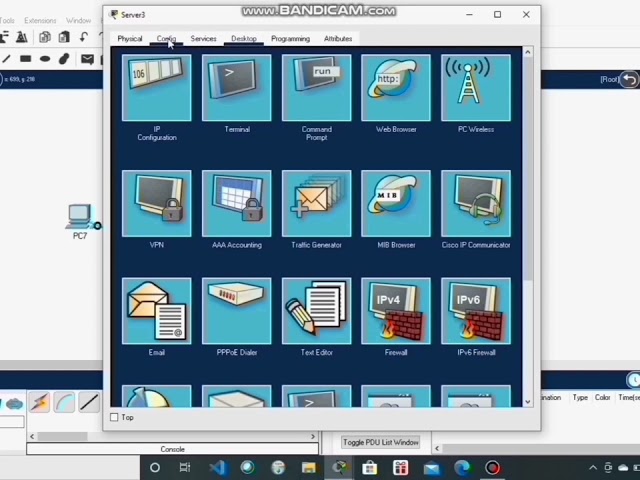The image size is (640, 480).
Task: Click the Windows Start button in taskbar
Action: pyautogui.click(x=155, y=467)
